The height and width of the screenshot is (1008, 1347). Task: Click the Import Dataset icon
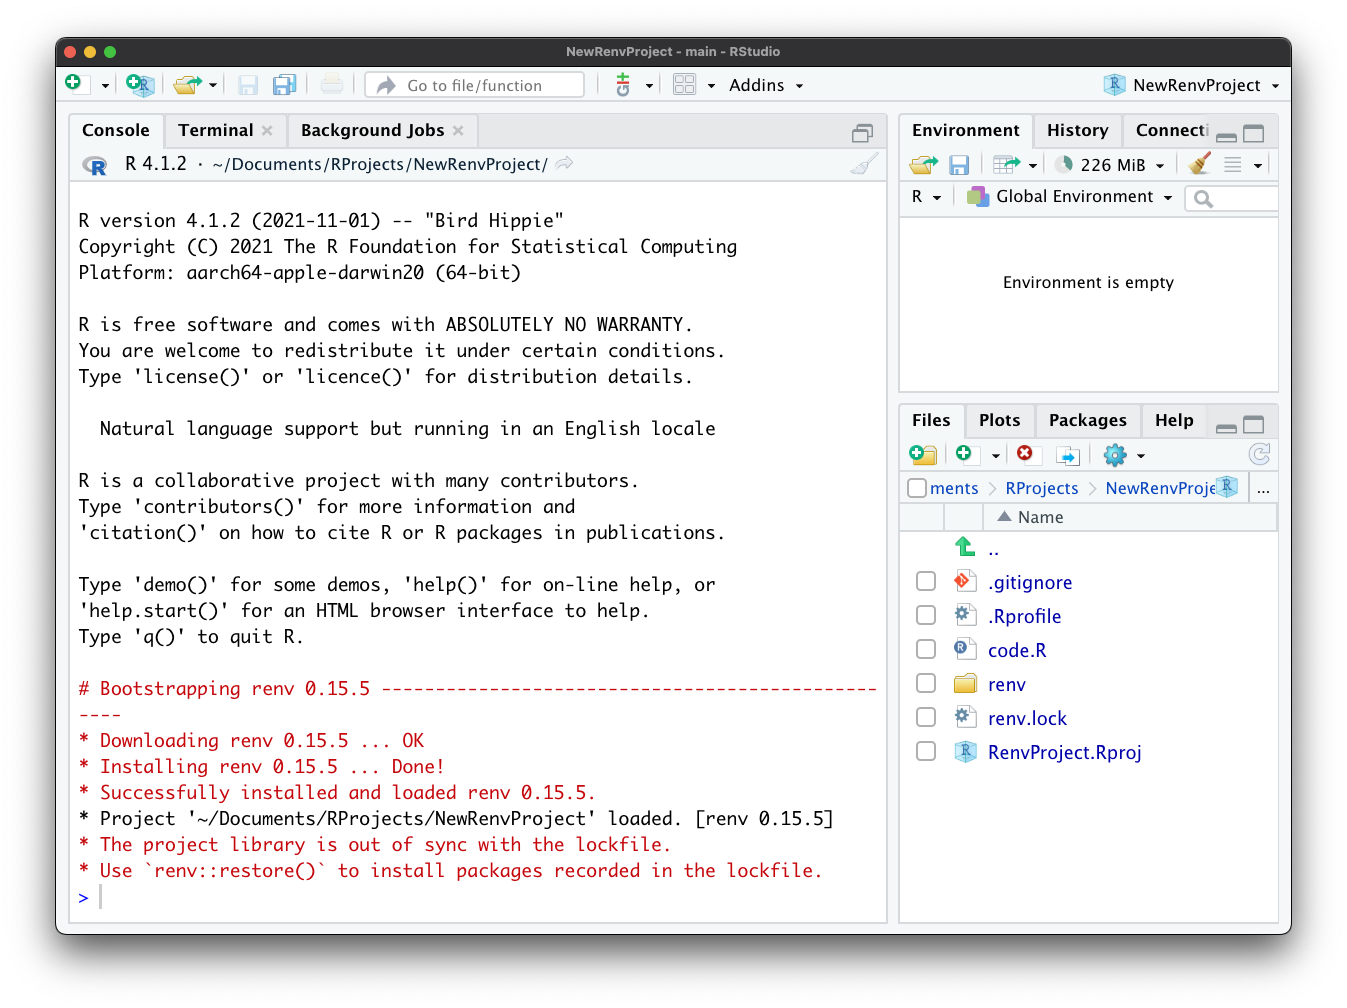(x=1007, y=164)
